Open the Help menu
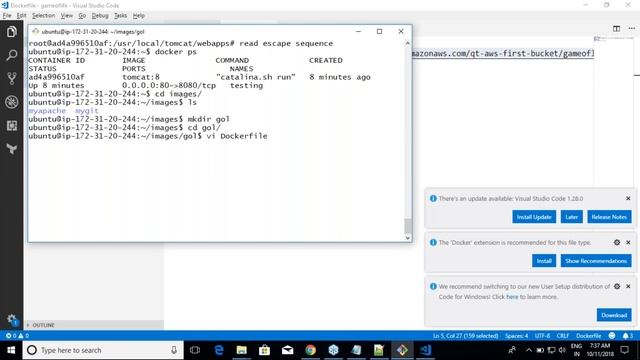This screenshot has width=640, height=360. click(139, 16)
